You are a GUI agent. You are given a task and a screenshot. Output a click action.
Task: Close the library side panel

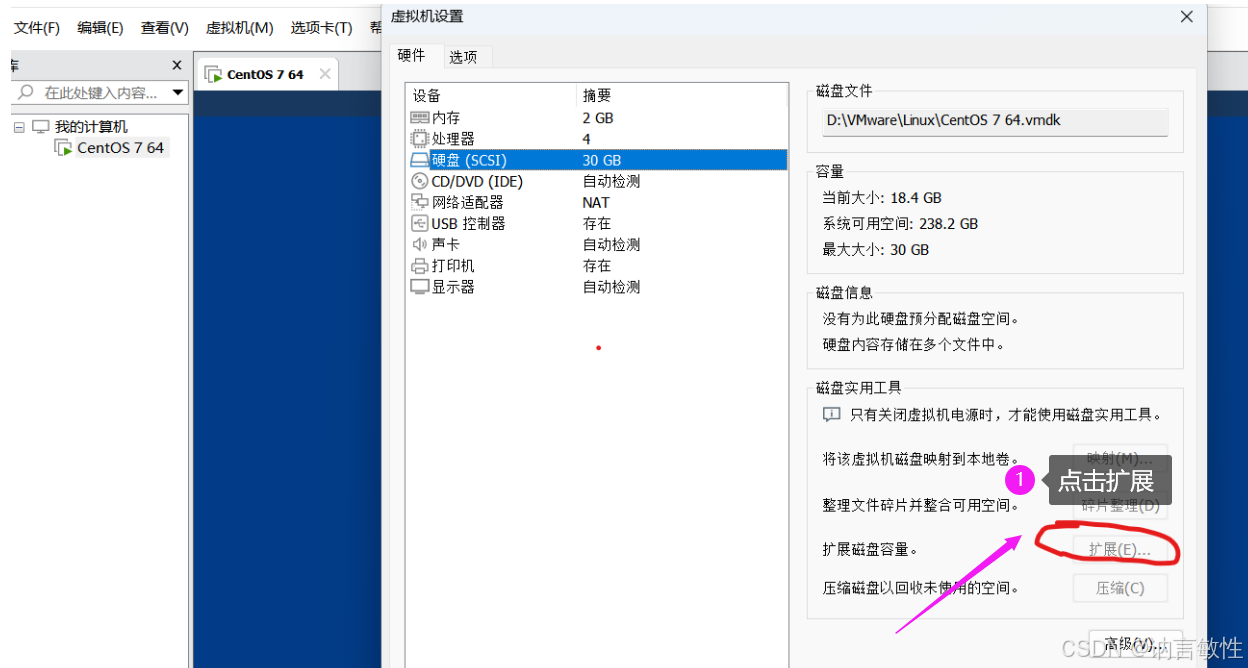click(x=177, y=65)
